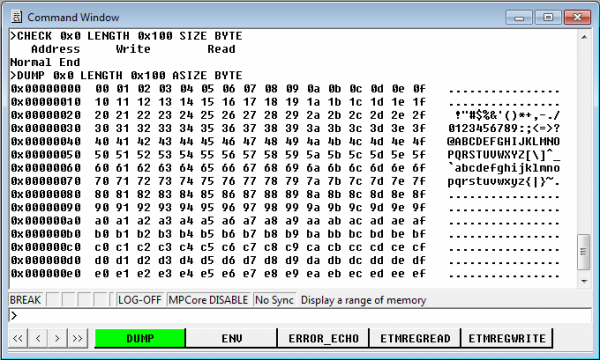Click address 0x00000060 in the dump
Viewport: 600px width, 360px height.
(x=46, y=168)
